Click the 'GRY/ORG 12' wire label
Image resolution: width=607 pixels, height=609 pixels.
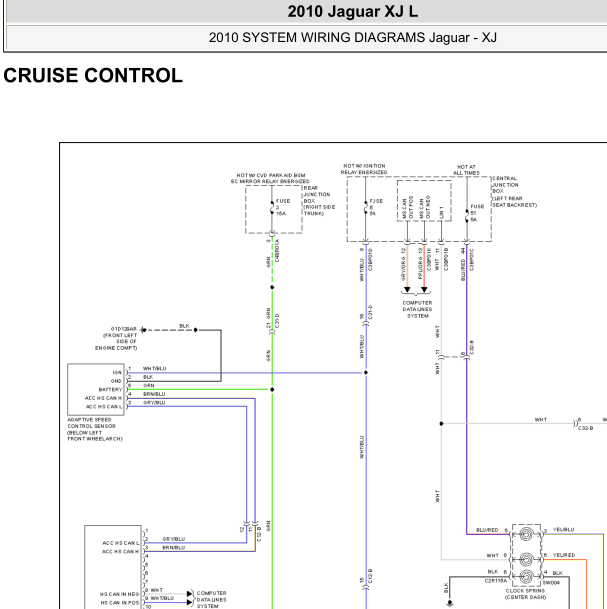404,264
